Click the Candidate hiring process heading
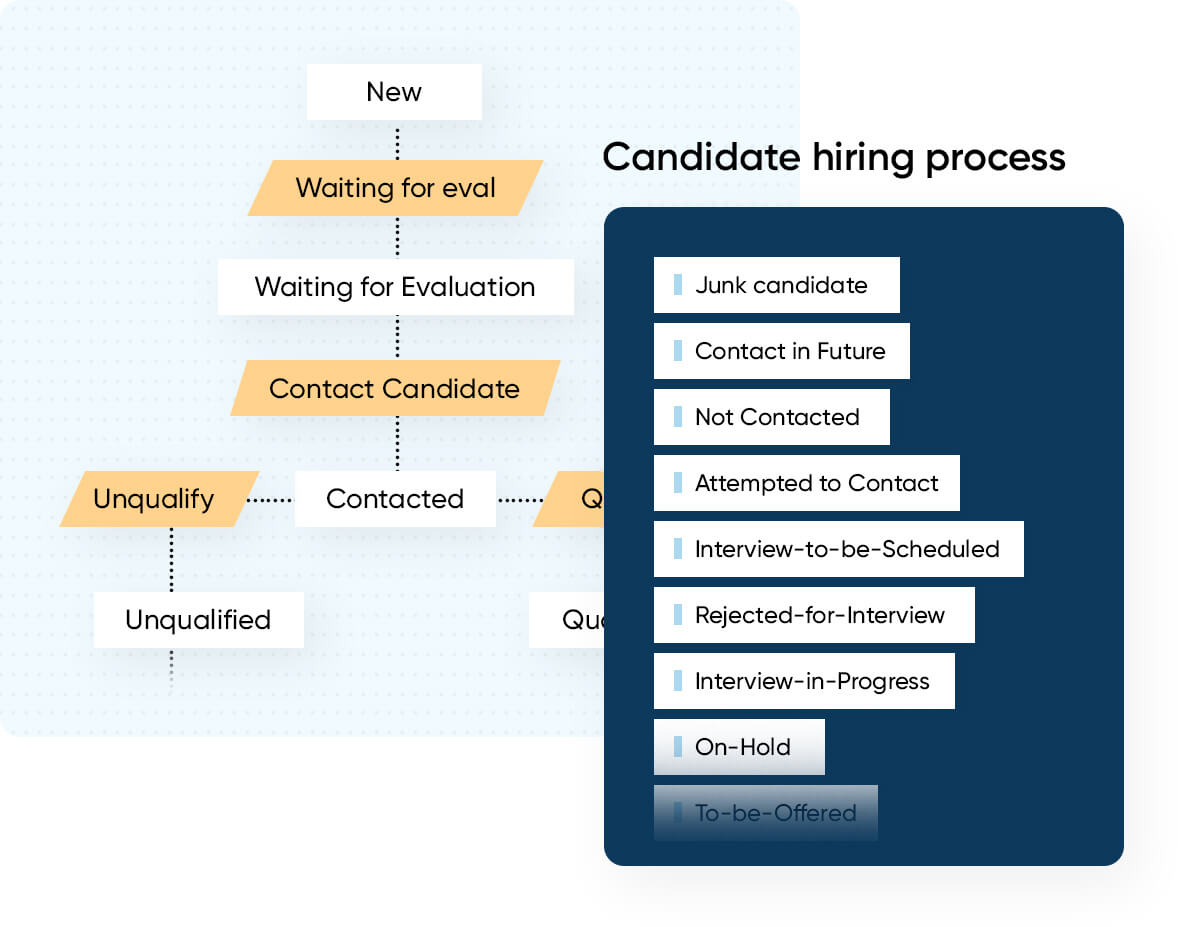The height and width of the screenshot is (927, 1178). pos(834,158)
